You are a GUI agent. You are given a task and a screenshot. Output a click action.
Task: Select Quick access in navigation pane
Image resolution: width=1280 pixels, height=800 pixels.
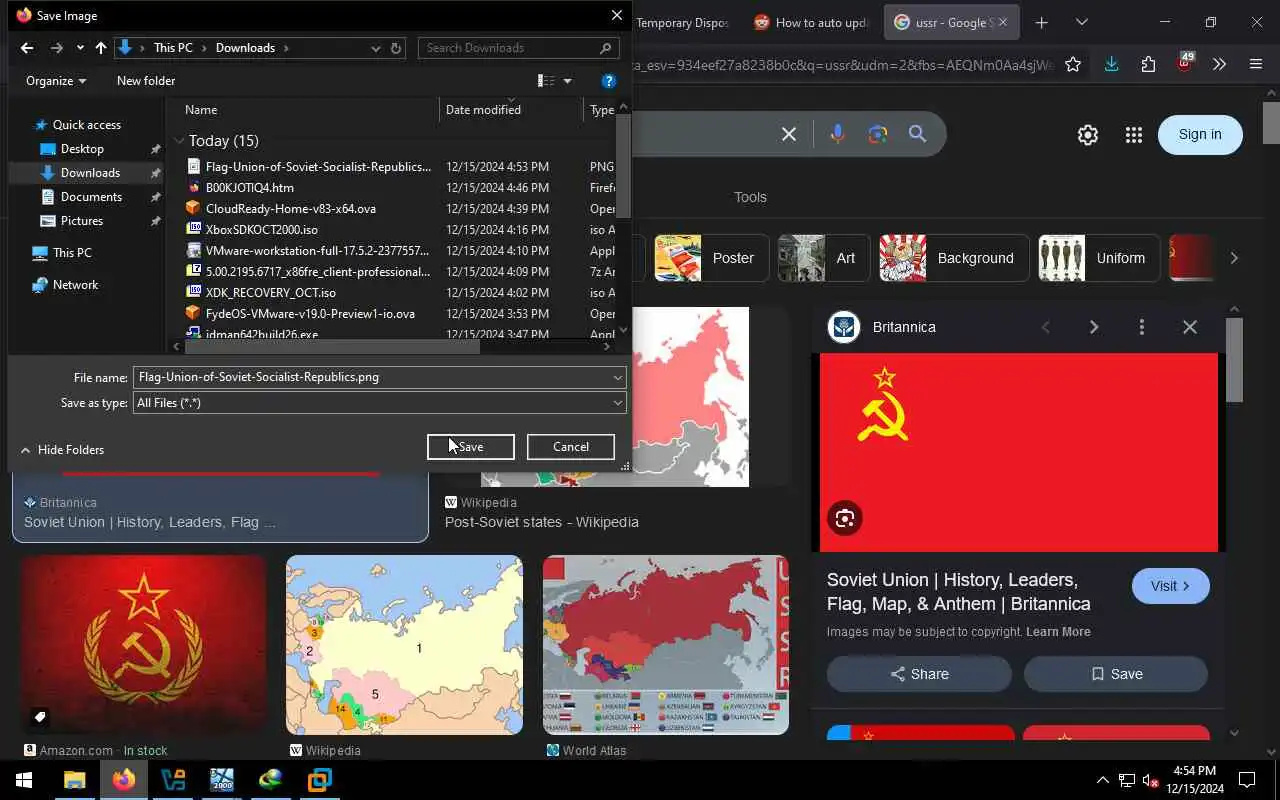tap(86, 125)
